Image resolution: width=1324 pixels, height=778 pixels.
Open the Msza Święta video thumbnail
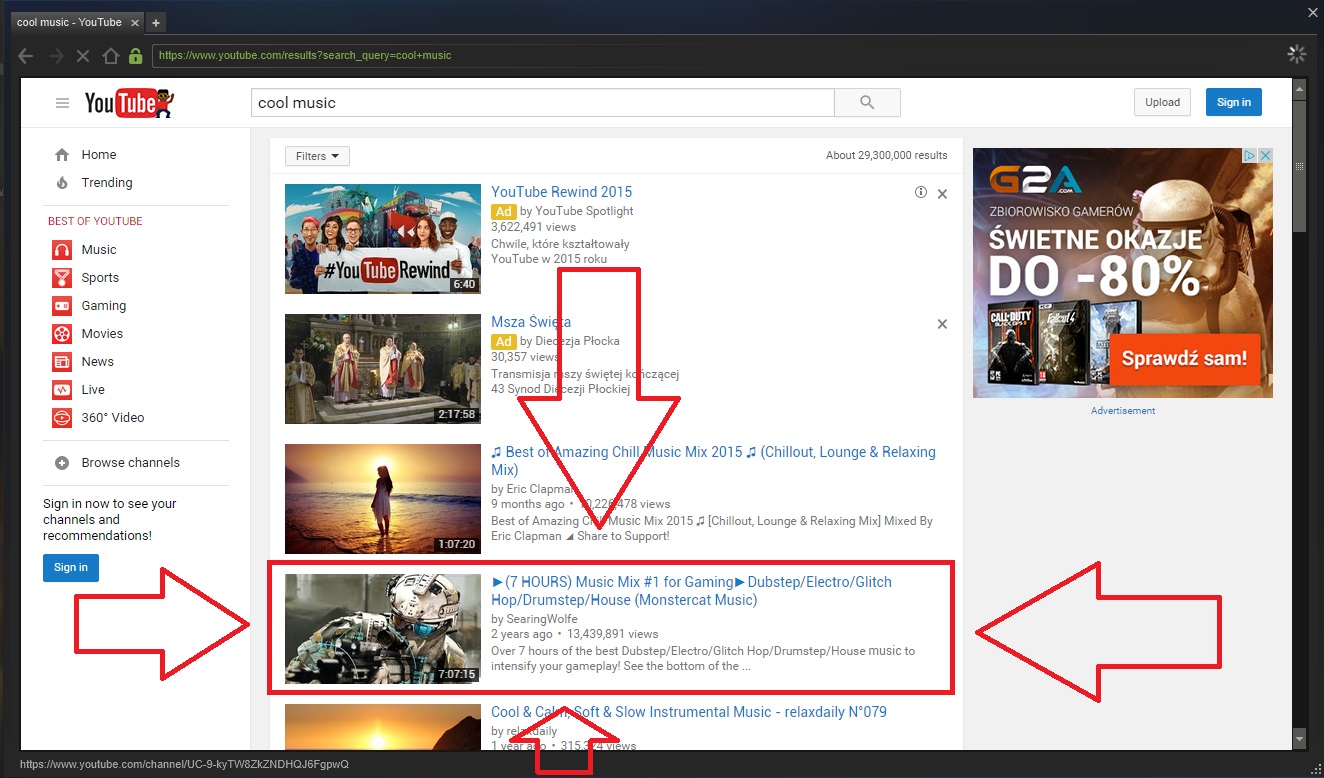pos(383,369)
